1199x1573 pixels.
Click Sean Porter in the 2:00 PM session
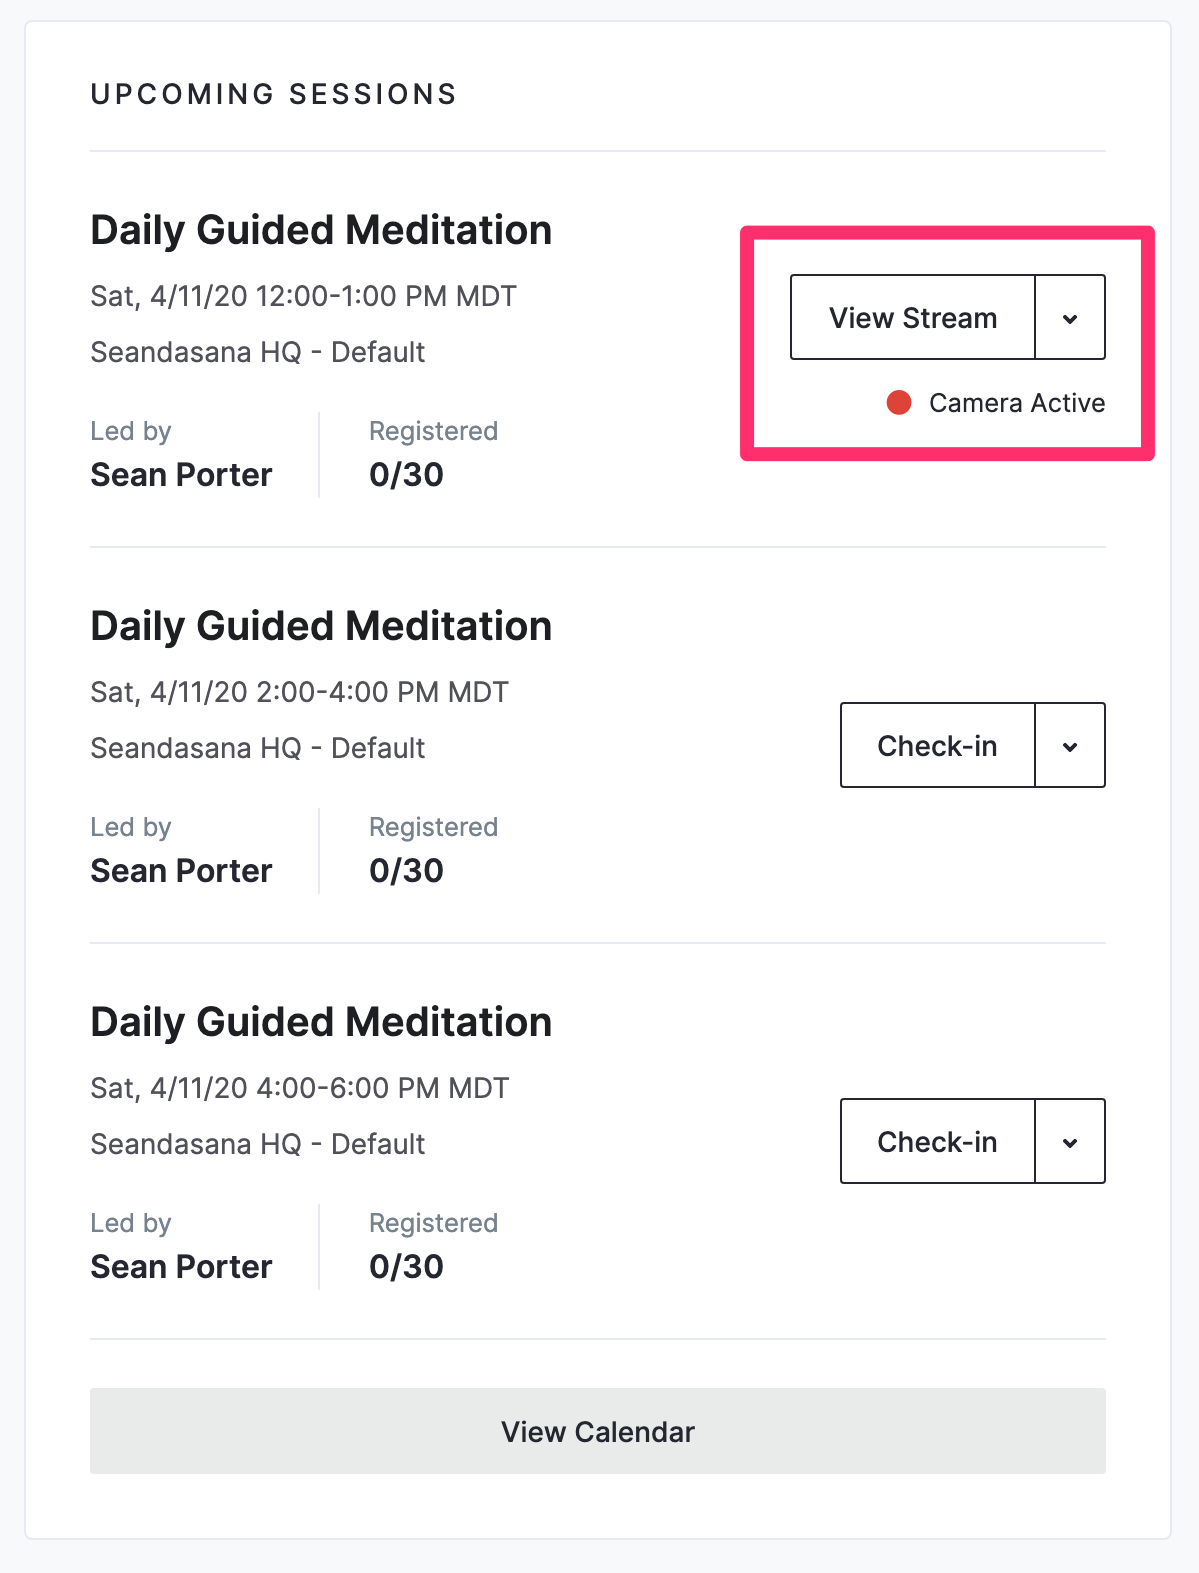pyautogui.click(x=181, y=870)
